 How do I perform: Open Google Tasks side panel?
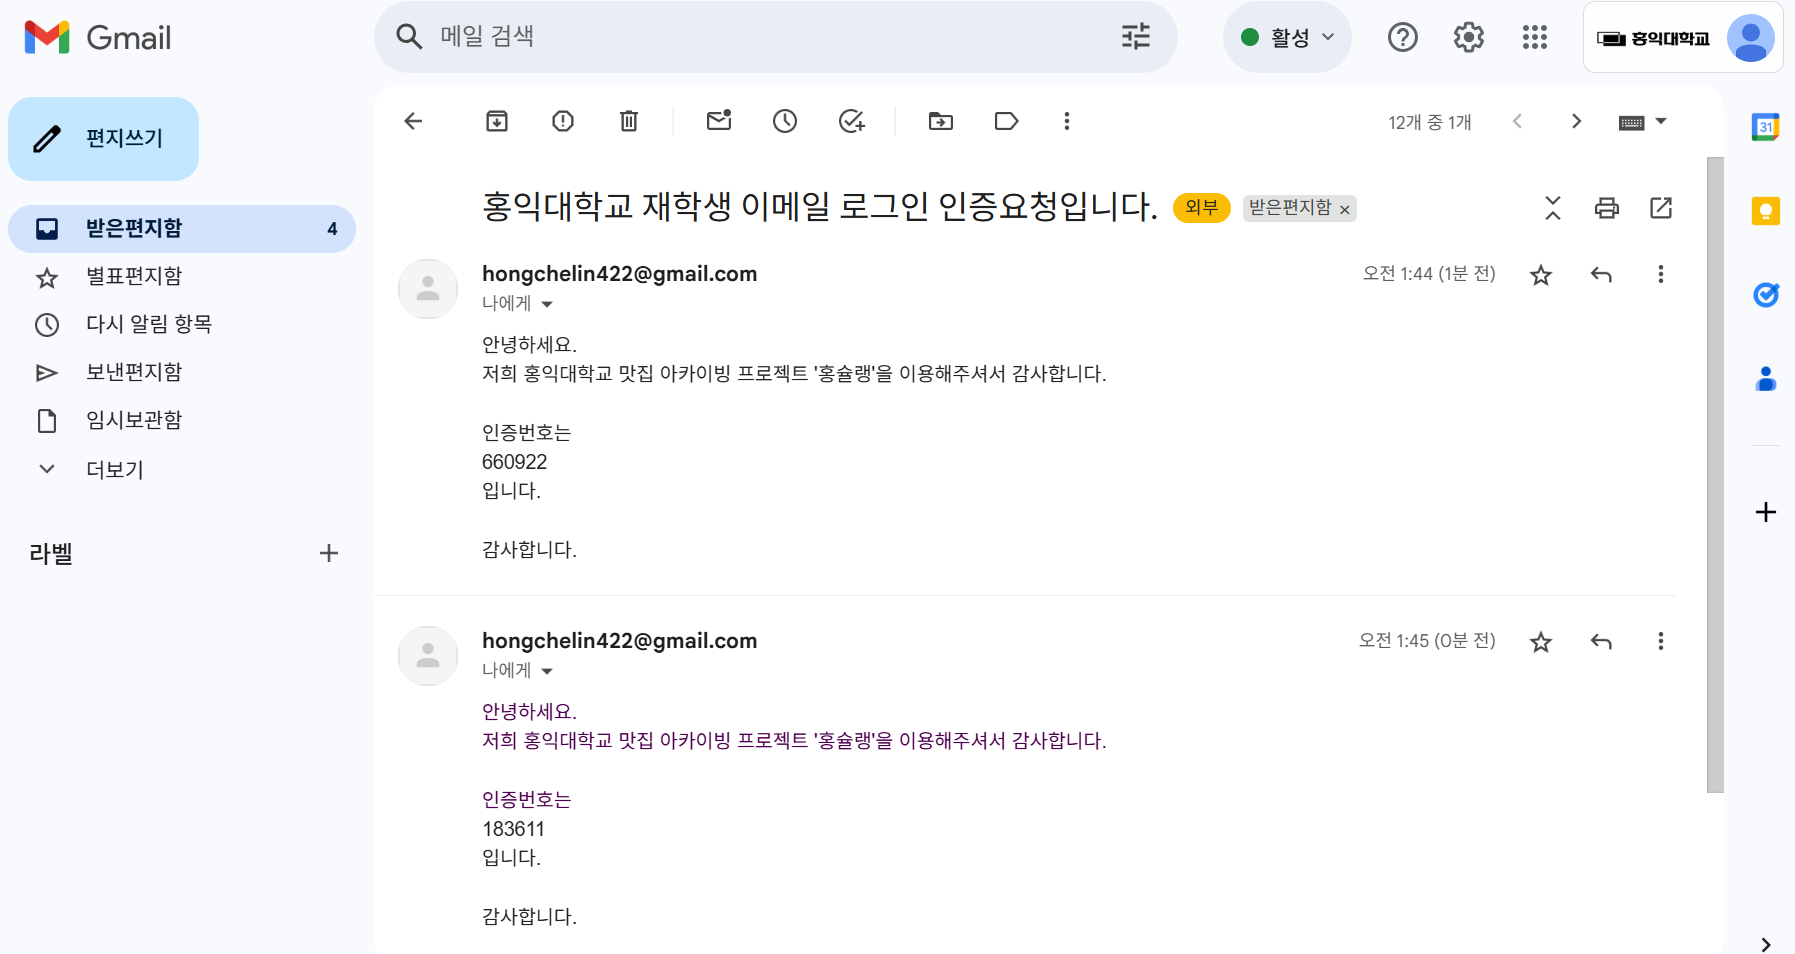[x=1766, y=295]
